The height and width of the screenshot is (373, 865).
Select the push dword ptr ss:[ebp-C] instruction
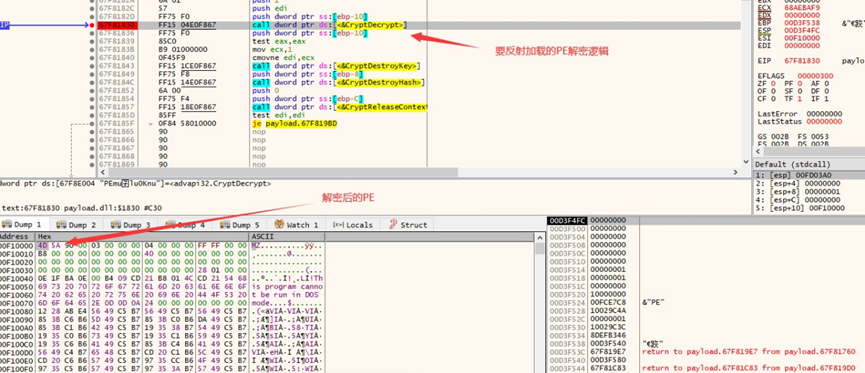[x=307, y=99]
